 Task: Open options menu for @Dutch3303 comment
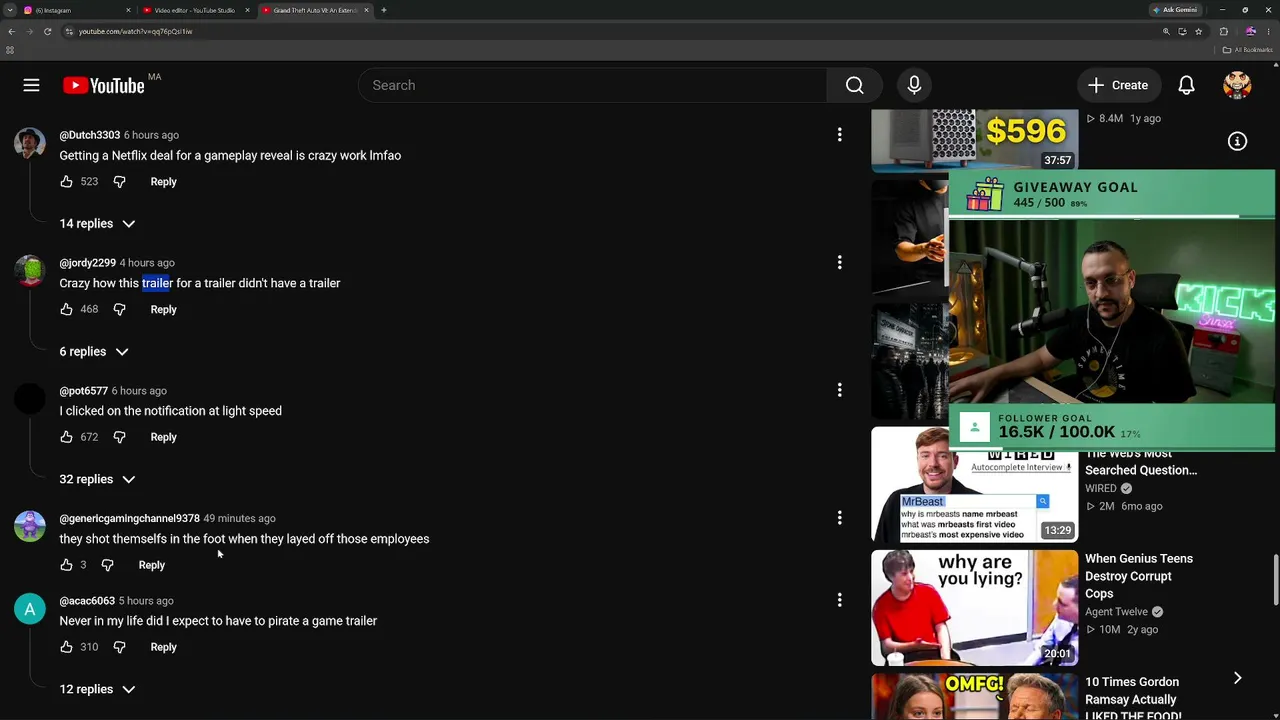point(840,135)
